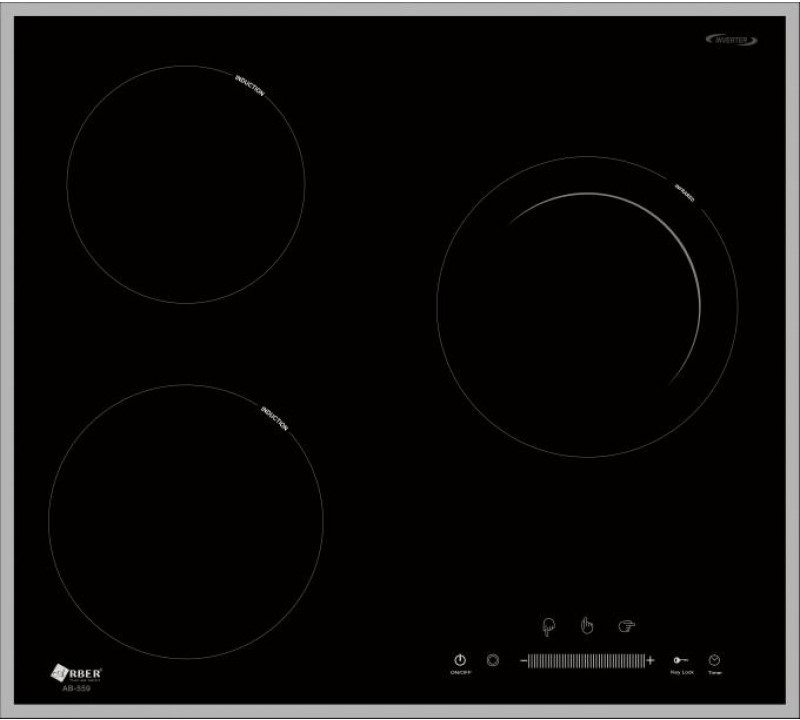Click the INFRARED label on right zone
Viewport: 800px width, 720px height.
[x=685, y=192]
